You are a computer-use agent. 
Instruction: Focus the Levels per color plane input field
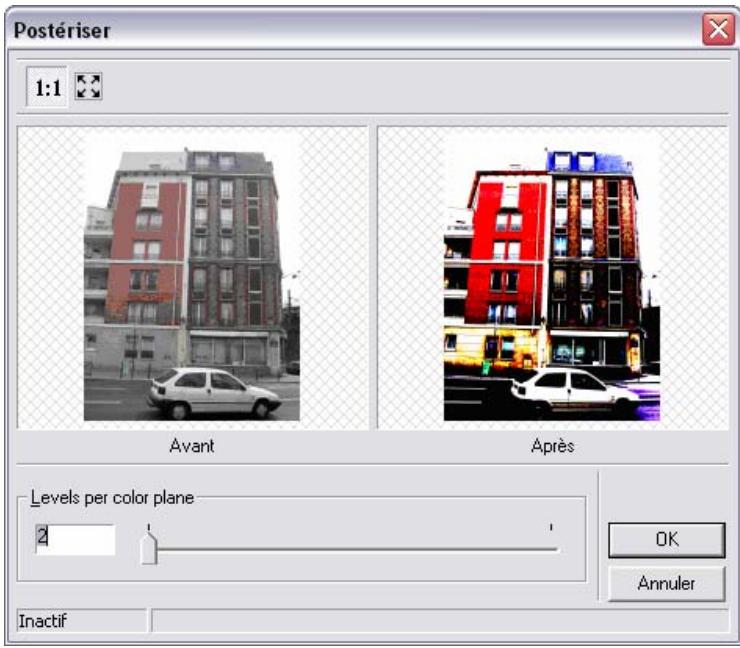(x=75, y=537)
